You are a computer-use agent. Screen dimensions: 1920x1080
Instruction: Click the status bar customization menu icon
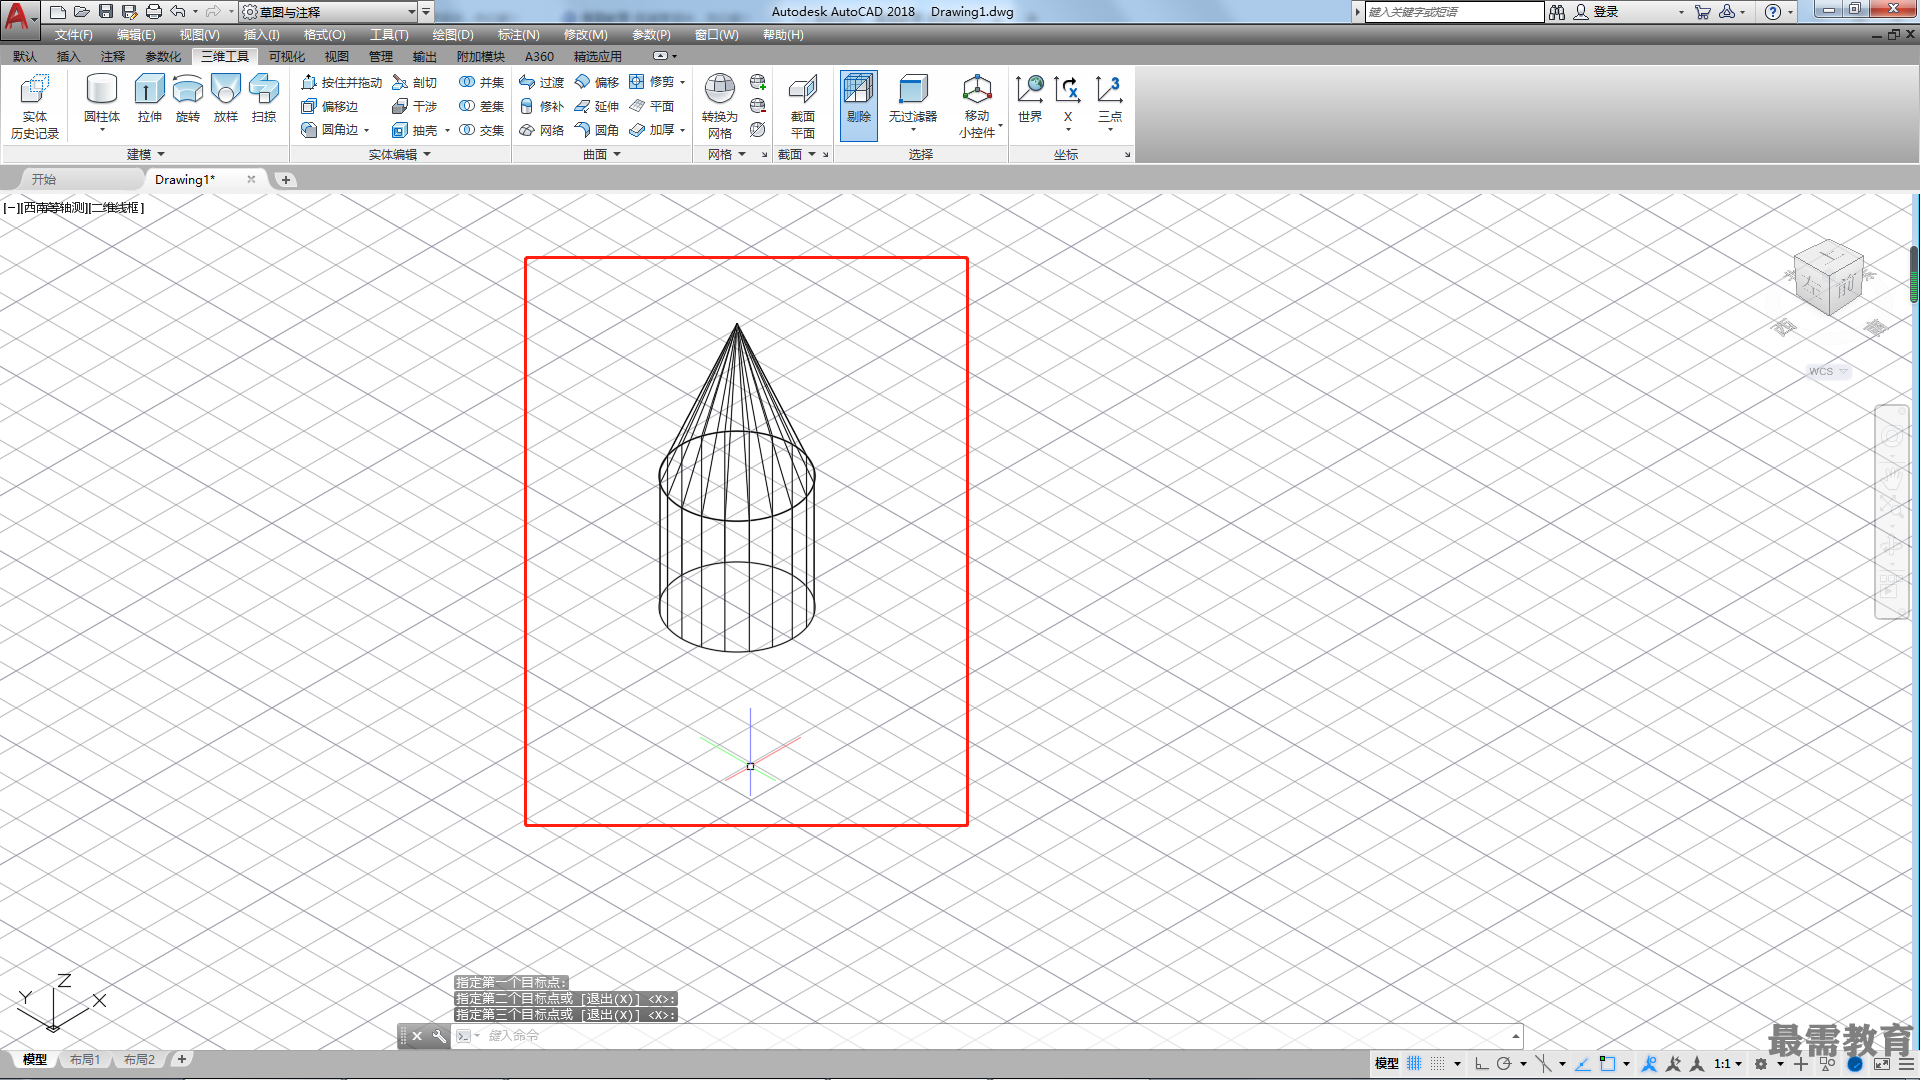tap(1907, 1064)
